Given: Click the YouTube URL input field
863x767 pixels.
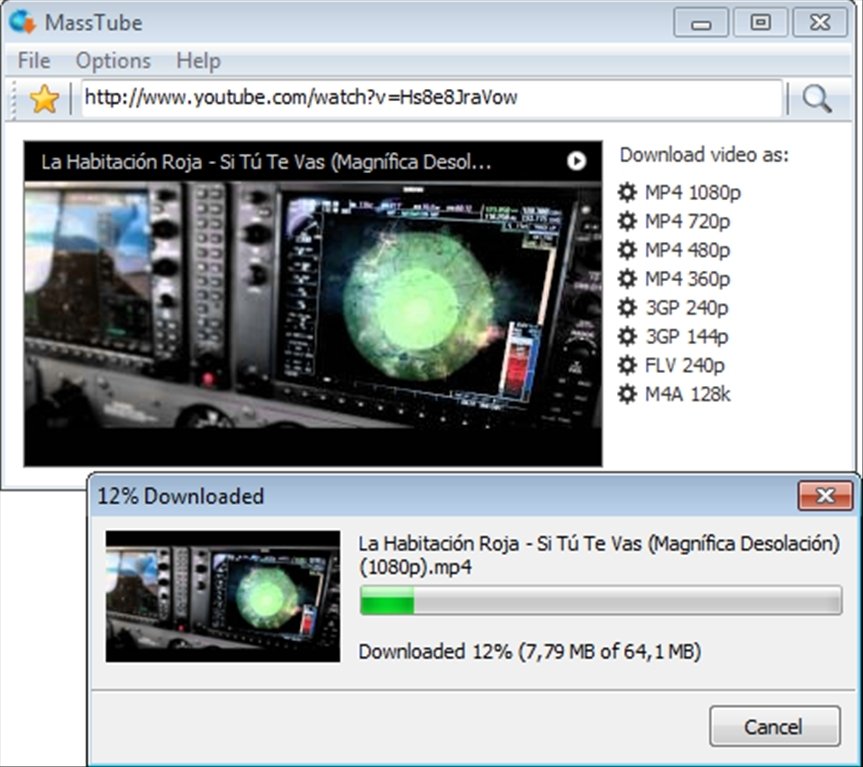Looking at the screenshot, I should coord(432,98).
